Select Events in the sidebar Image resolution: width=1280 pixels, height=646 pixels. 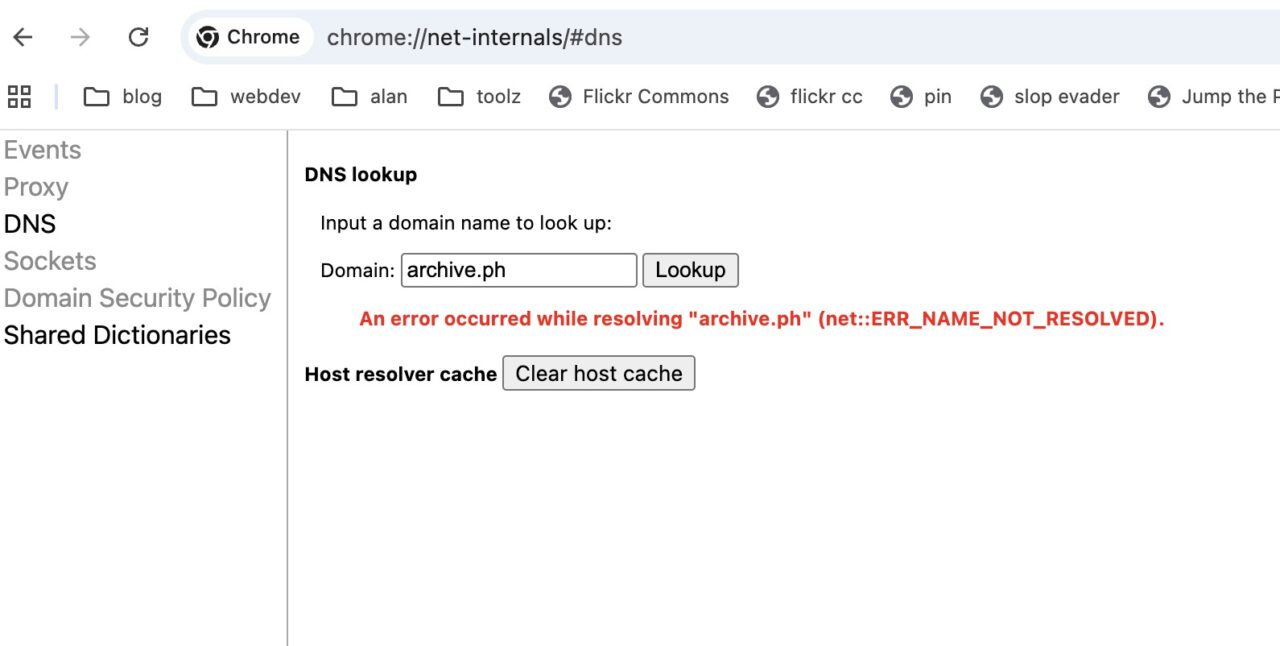pos(42,150)
